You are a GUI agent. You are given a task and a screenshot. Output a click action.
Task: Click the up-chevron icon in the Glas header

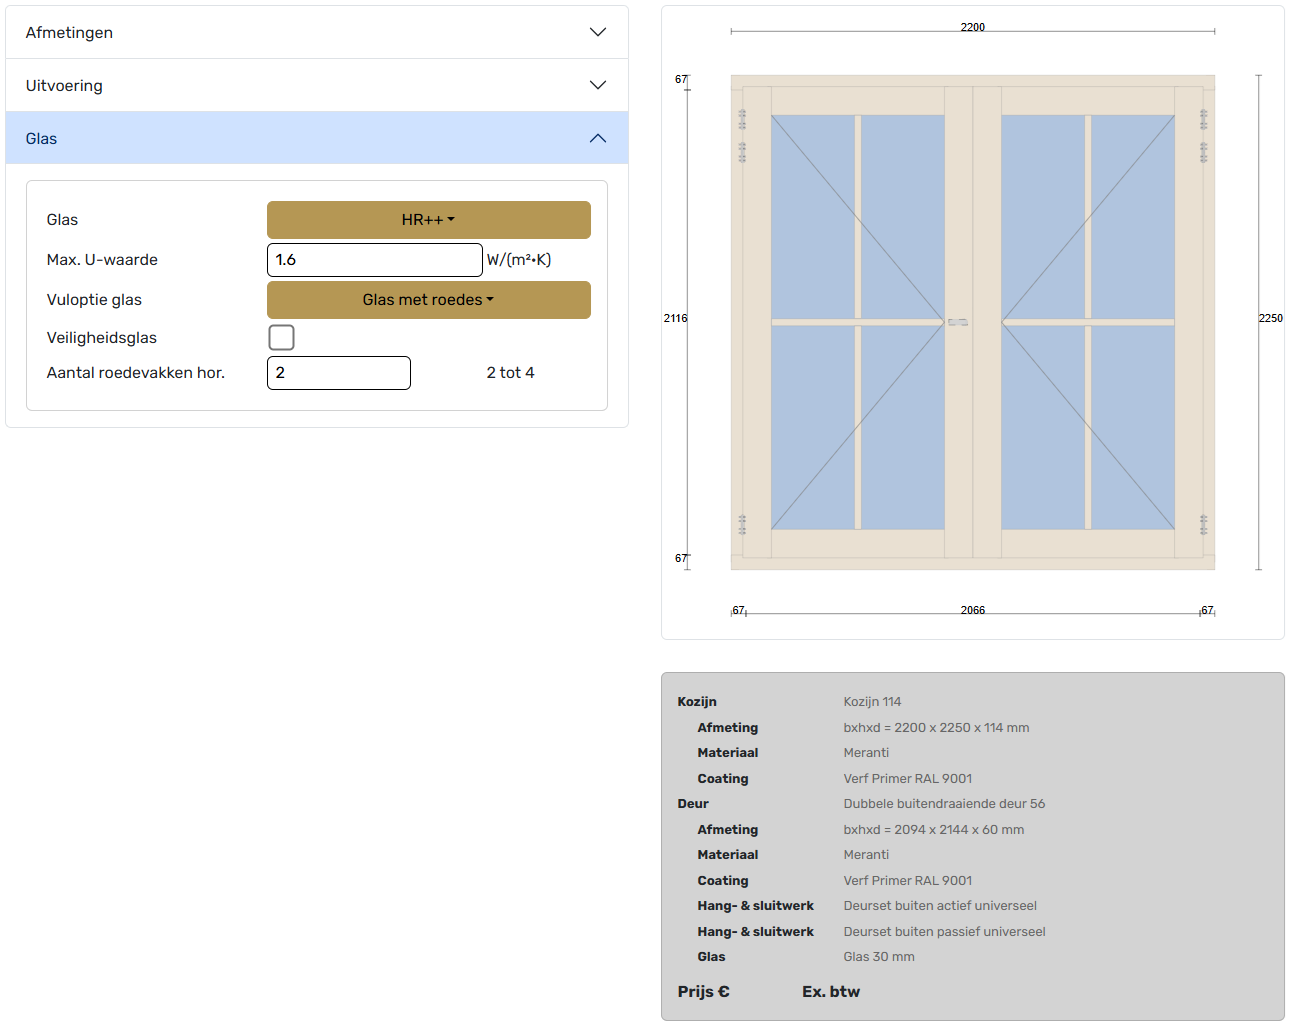tap(598, 138)
